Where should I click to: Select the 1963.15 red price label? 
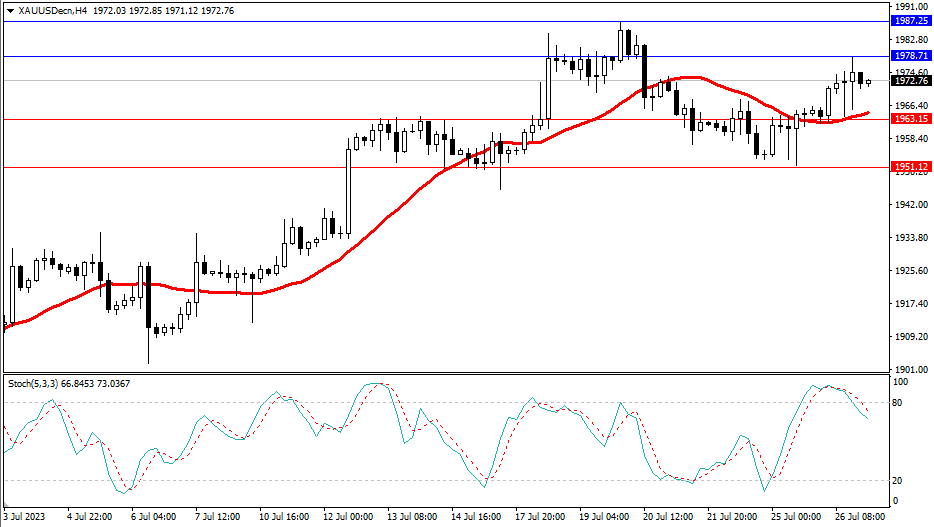coord(910,119)
